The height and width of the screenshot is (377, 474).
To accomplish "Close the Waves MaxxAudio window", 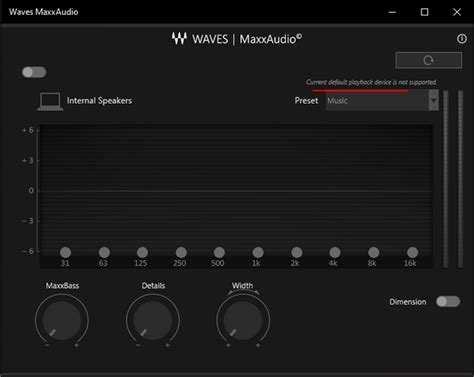I will point(457,12).
